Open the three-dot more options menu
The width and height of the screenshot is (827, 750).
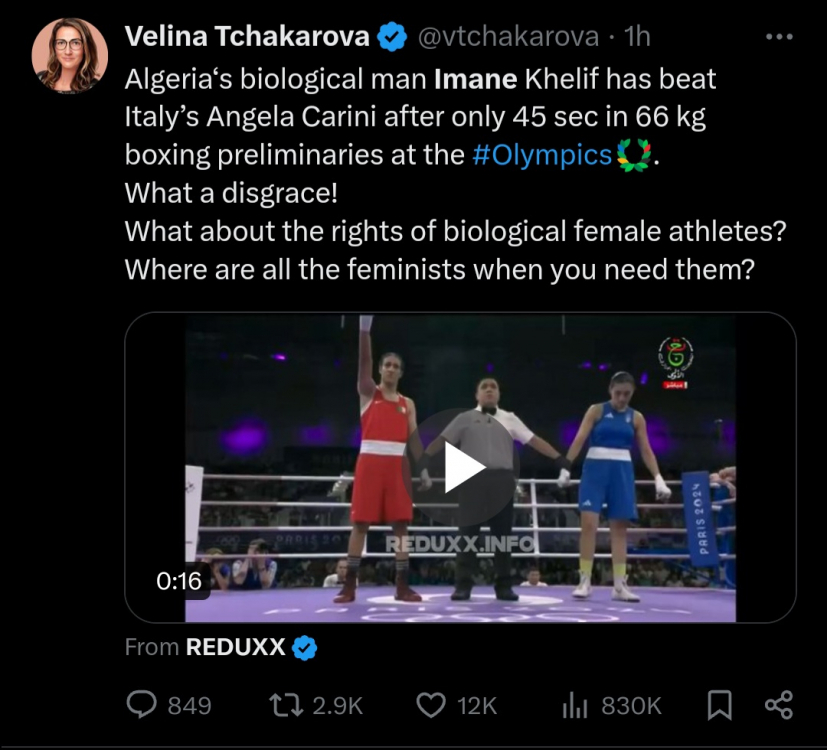click(x=778, y=37)
